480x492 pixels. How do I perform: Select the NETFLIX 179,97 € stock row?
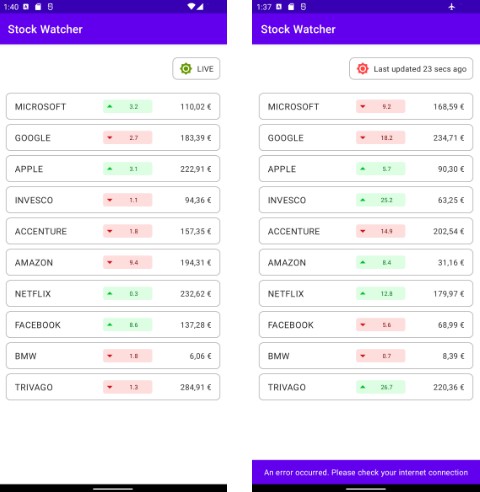point(366,293)
